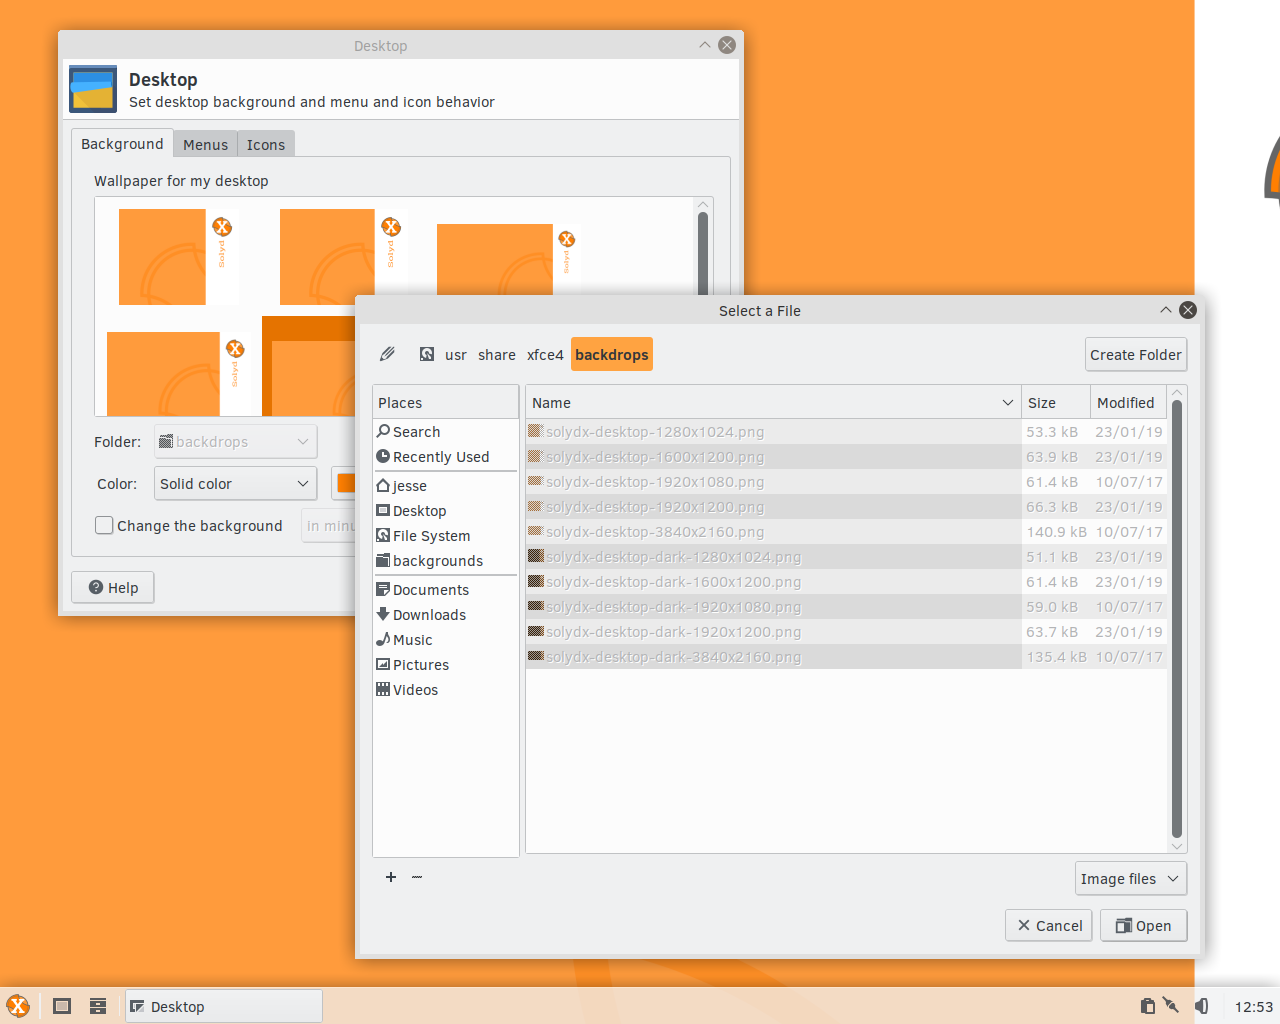
Task: Click the minus icon to remove bookmark
Action: tap(417, 877)
